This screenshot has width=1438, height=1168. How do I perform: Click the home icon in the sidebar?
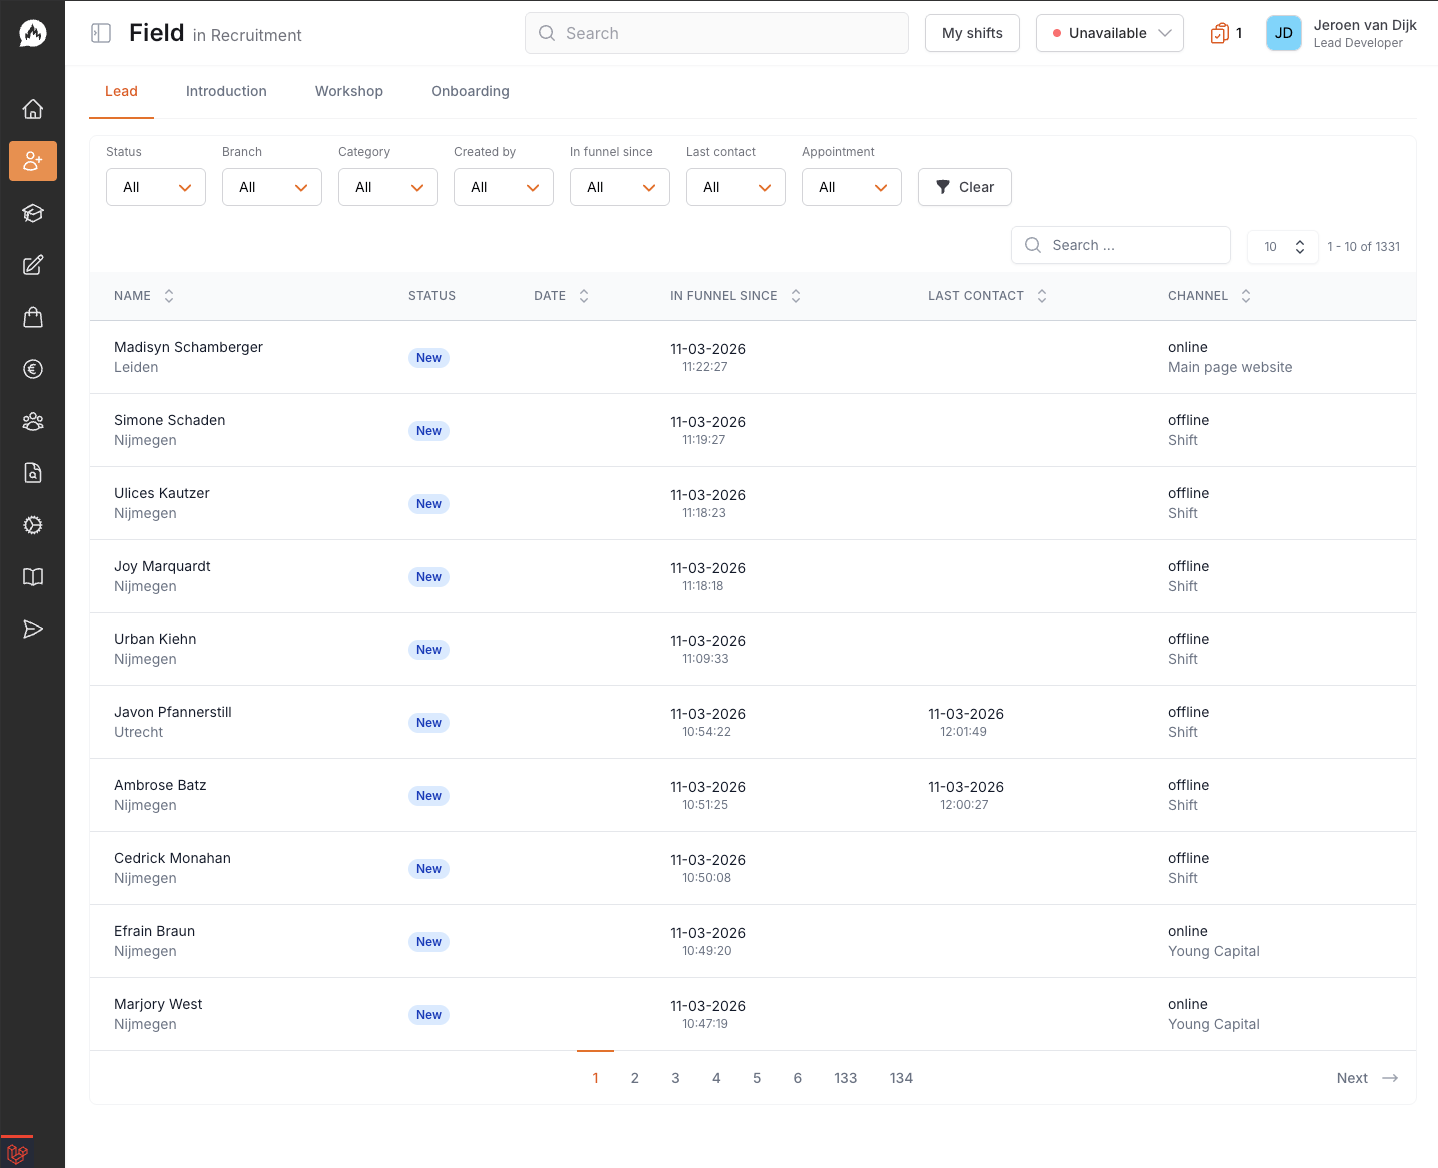(x=33, y=109)
